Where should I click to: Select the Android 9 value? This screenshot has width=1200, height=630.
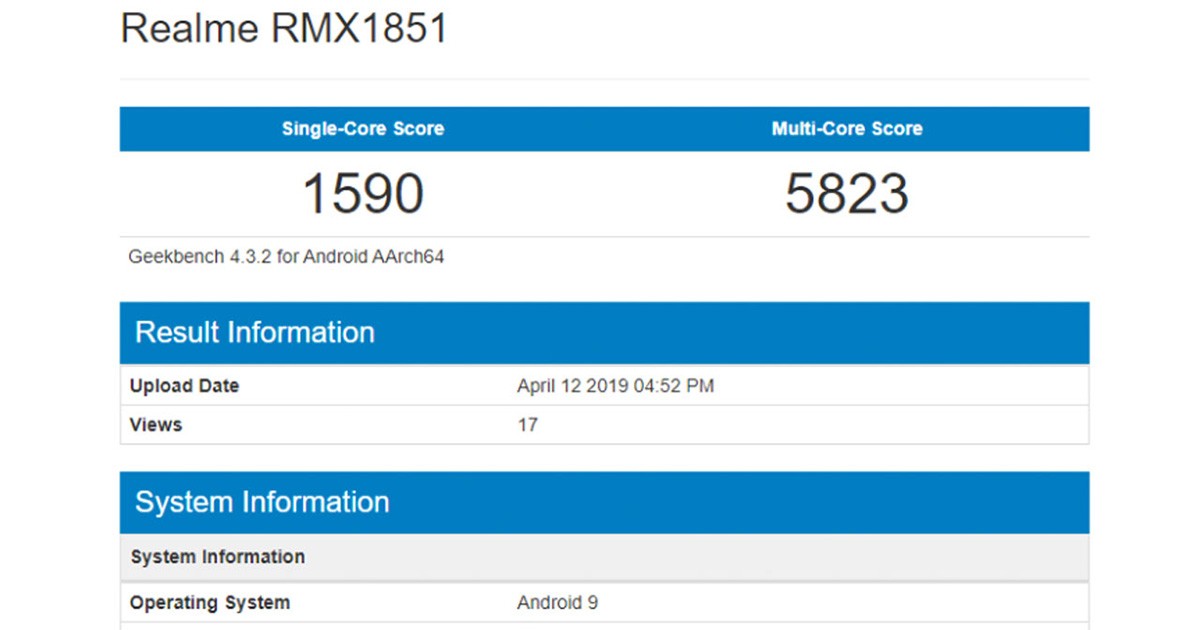[557, 603]
